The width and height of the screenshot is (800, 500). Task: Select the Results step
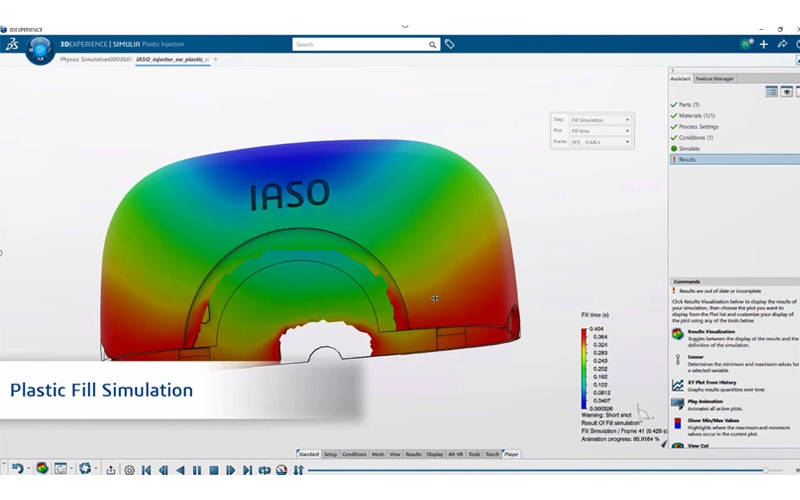735,160
